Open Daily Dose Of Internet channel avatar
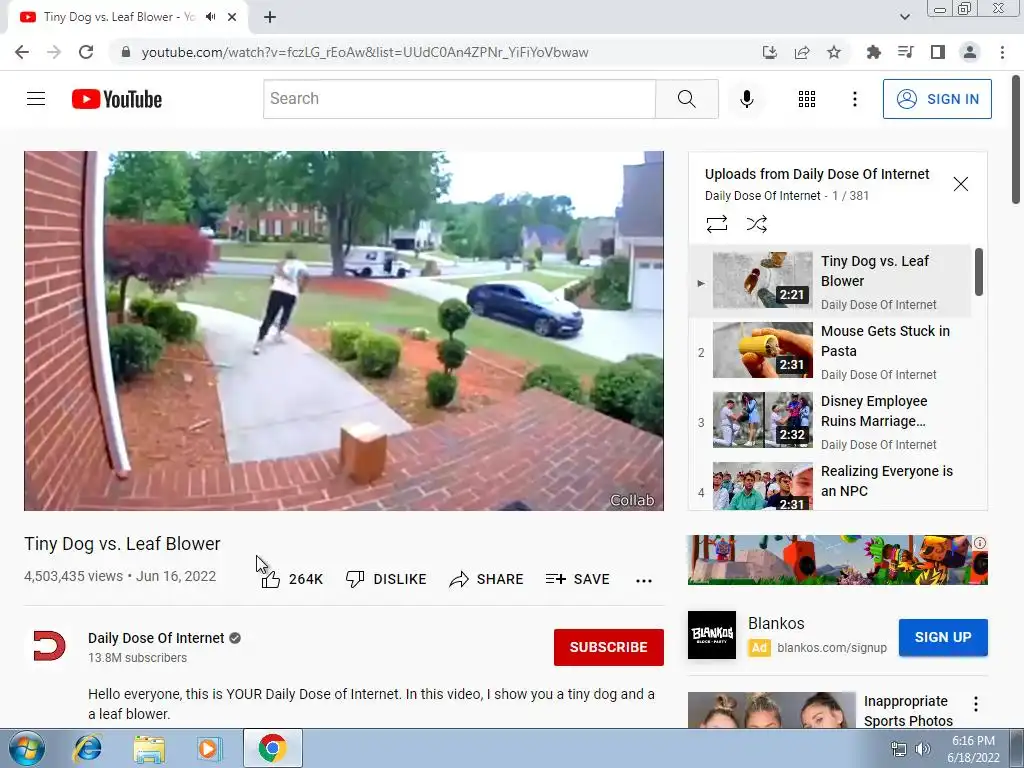Image resolution: width=1024 pixels, height=768 pixels. pos(49,646)
